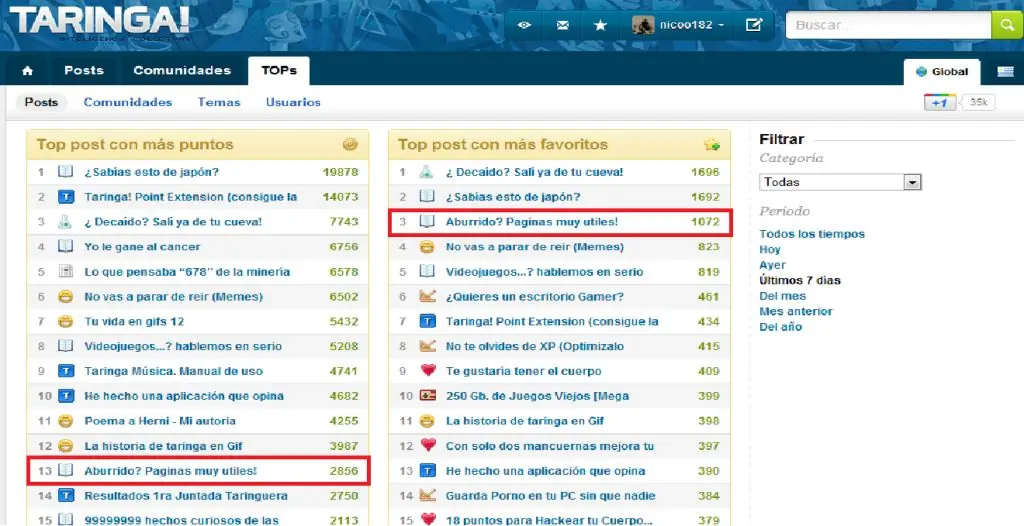The image size is (1024, 526).
Task: Filter period by Del año
Action: click(780, 327)
